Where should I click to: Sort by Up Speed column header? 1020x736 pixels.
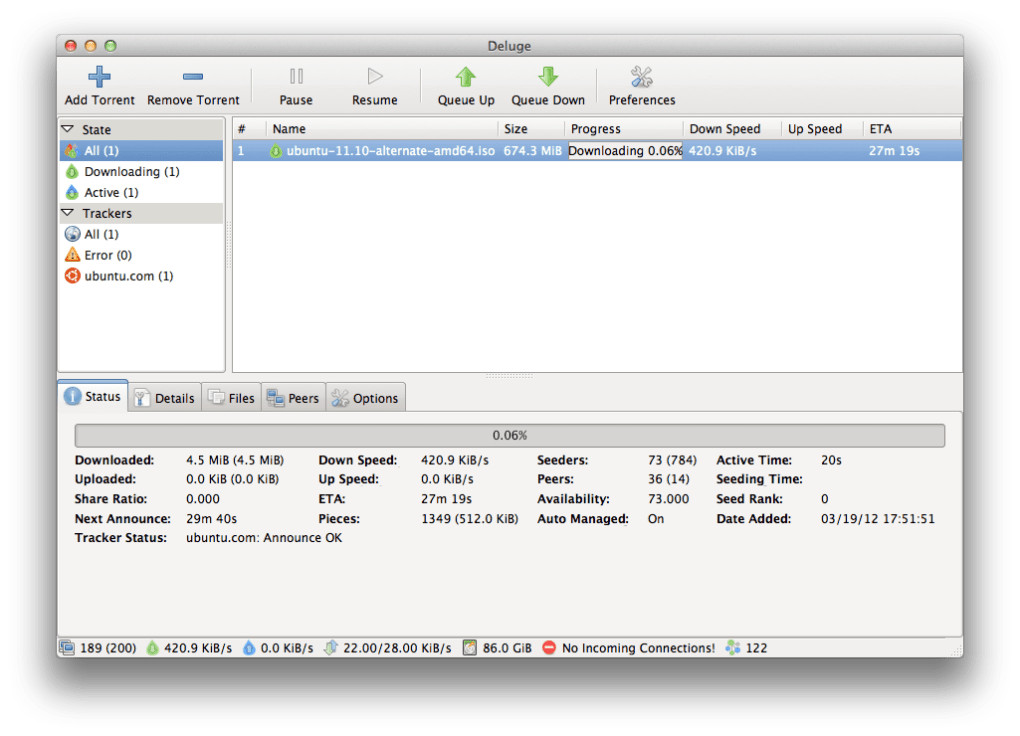tap(822, 128)
